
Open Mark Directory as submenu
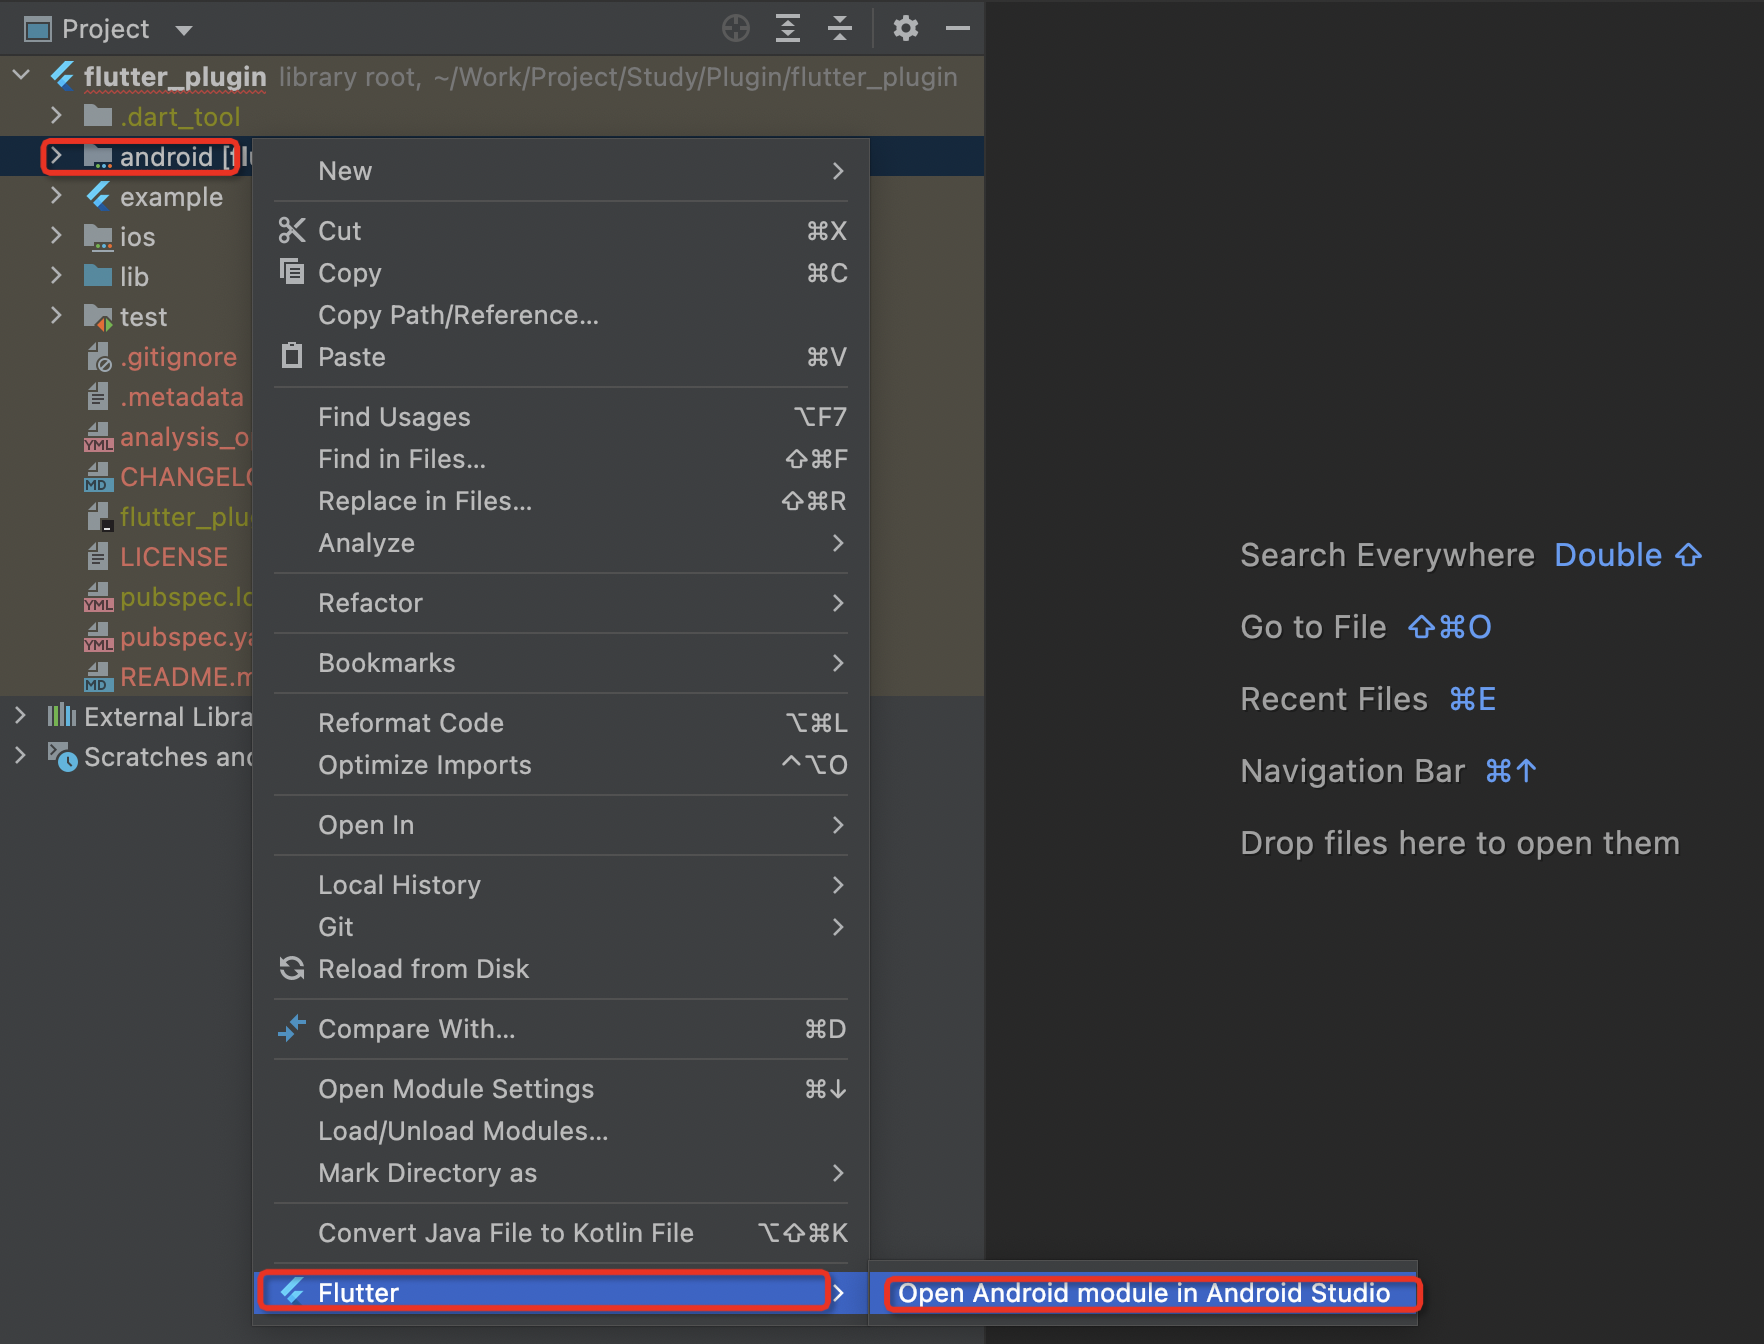pos(561,1173)
